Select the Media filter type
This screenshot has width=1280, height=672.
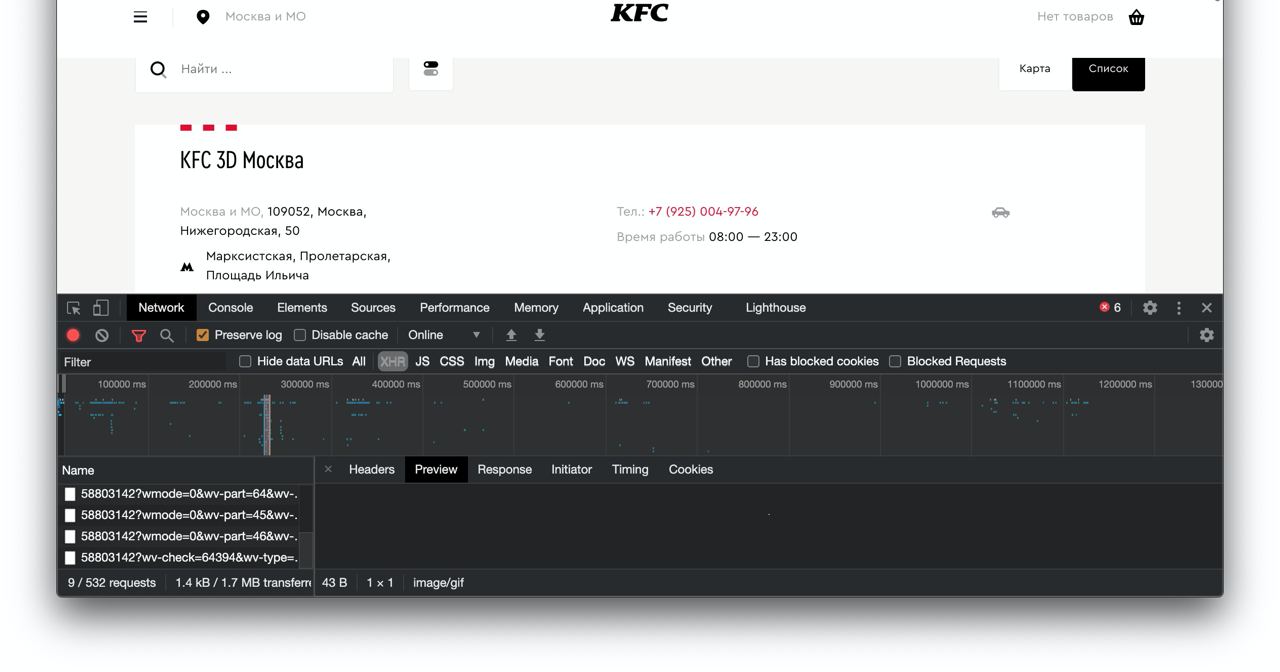521,361
